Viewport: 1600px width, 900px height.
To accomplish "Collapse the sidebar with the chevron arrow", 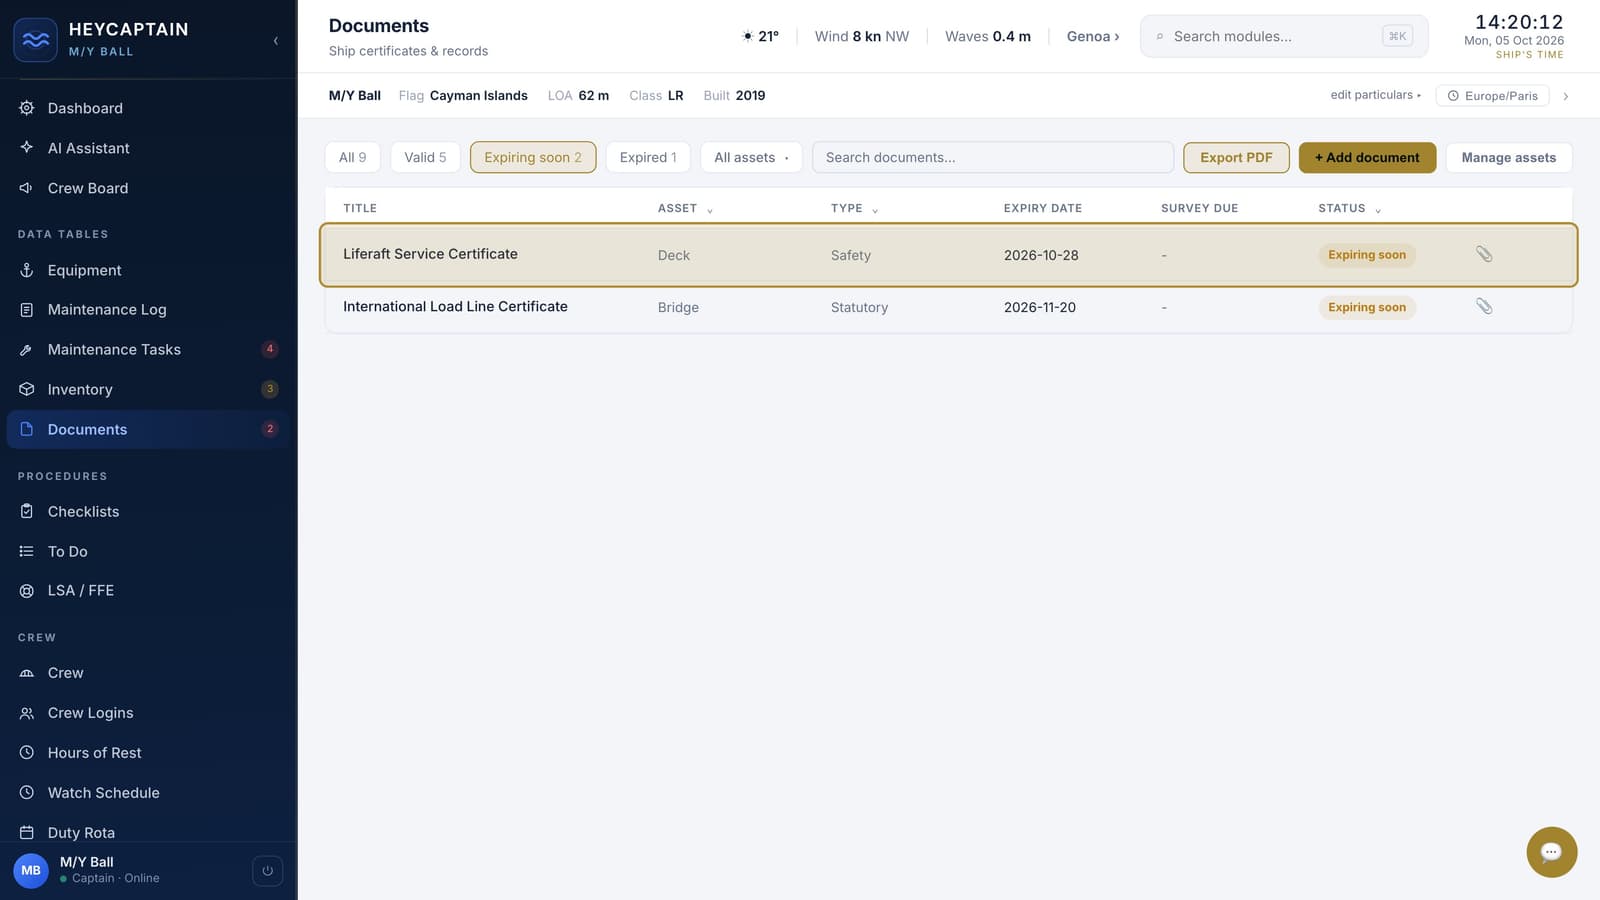I will pyautogui.click(x=276, y=41).
